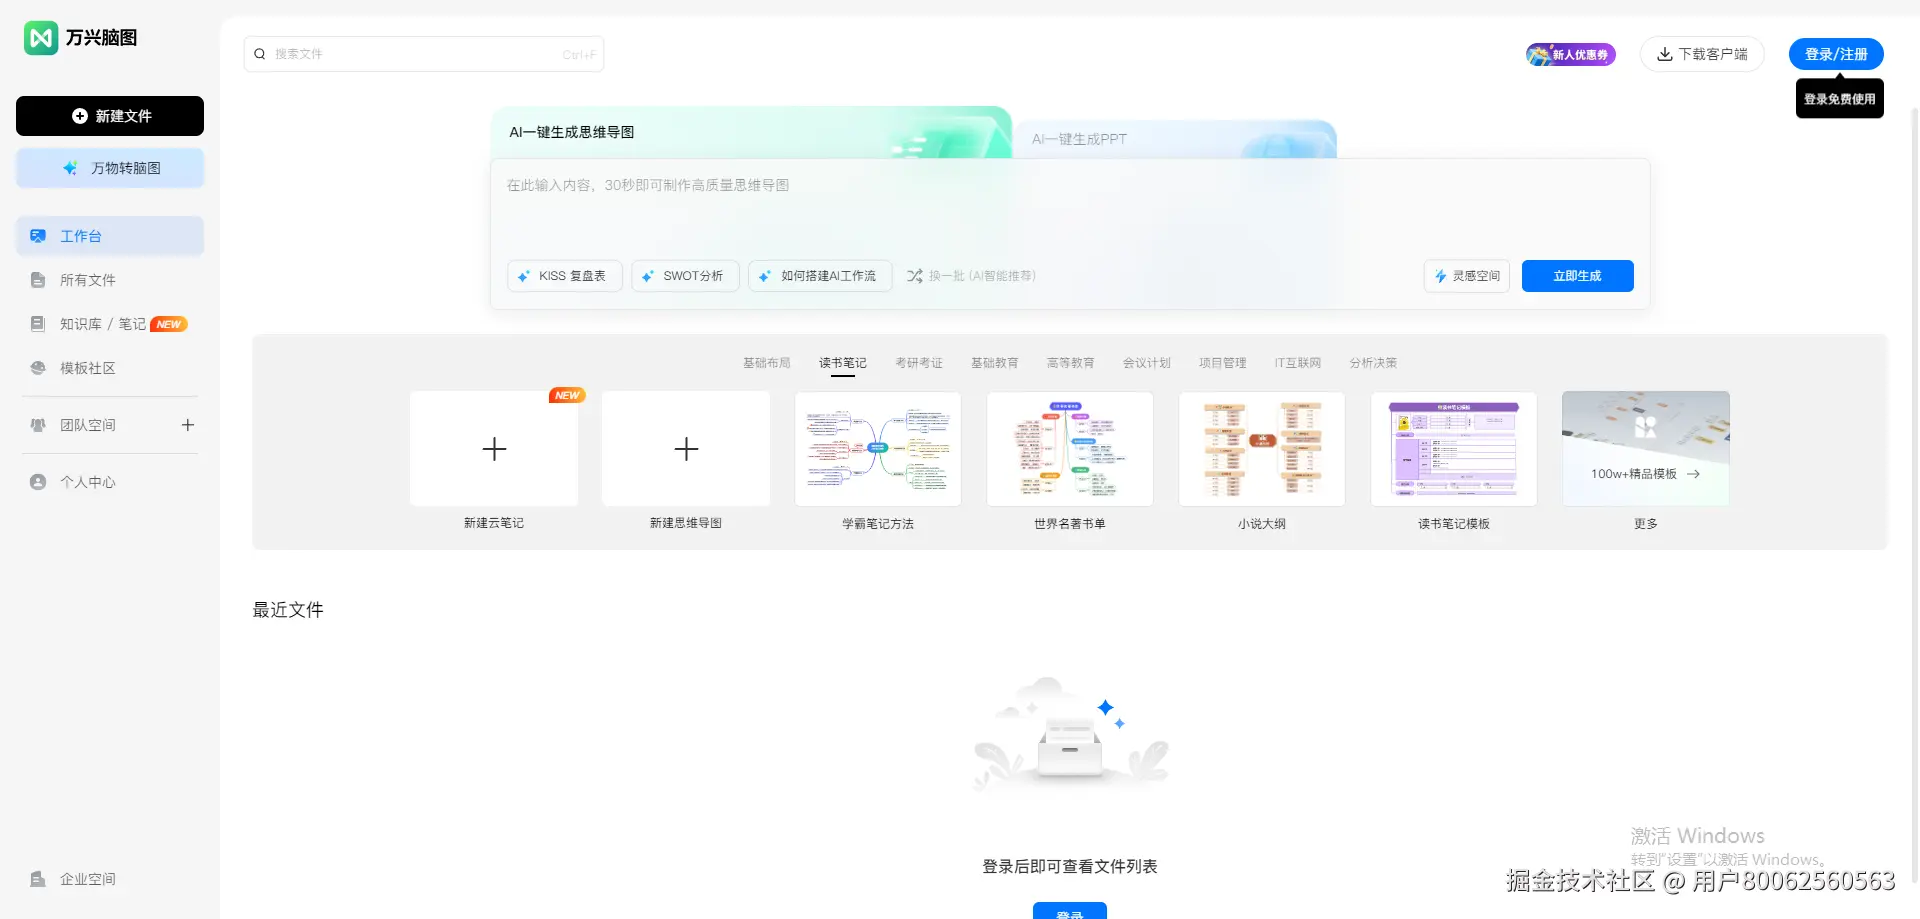The image size is (1920, 919).
Task: Click the 登录/注册 button
Action: point(1836,54)
